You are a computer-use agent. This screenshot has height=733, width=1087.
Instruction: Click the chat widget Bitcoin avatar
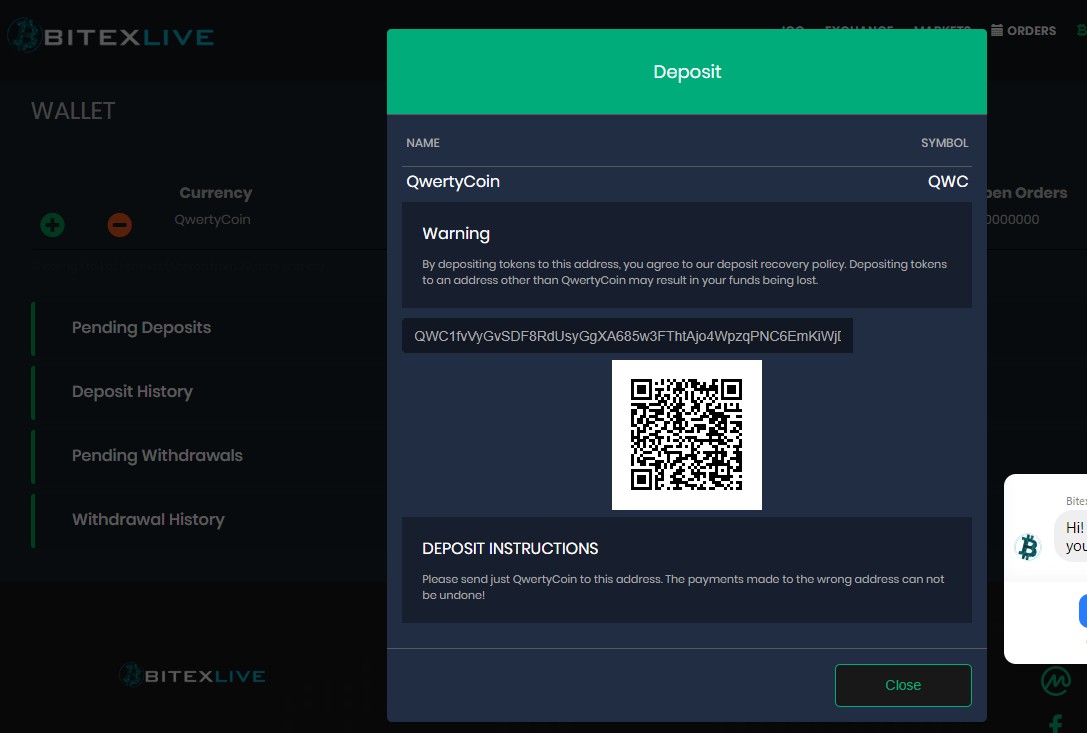point(1027,546)
